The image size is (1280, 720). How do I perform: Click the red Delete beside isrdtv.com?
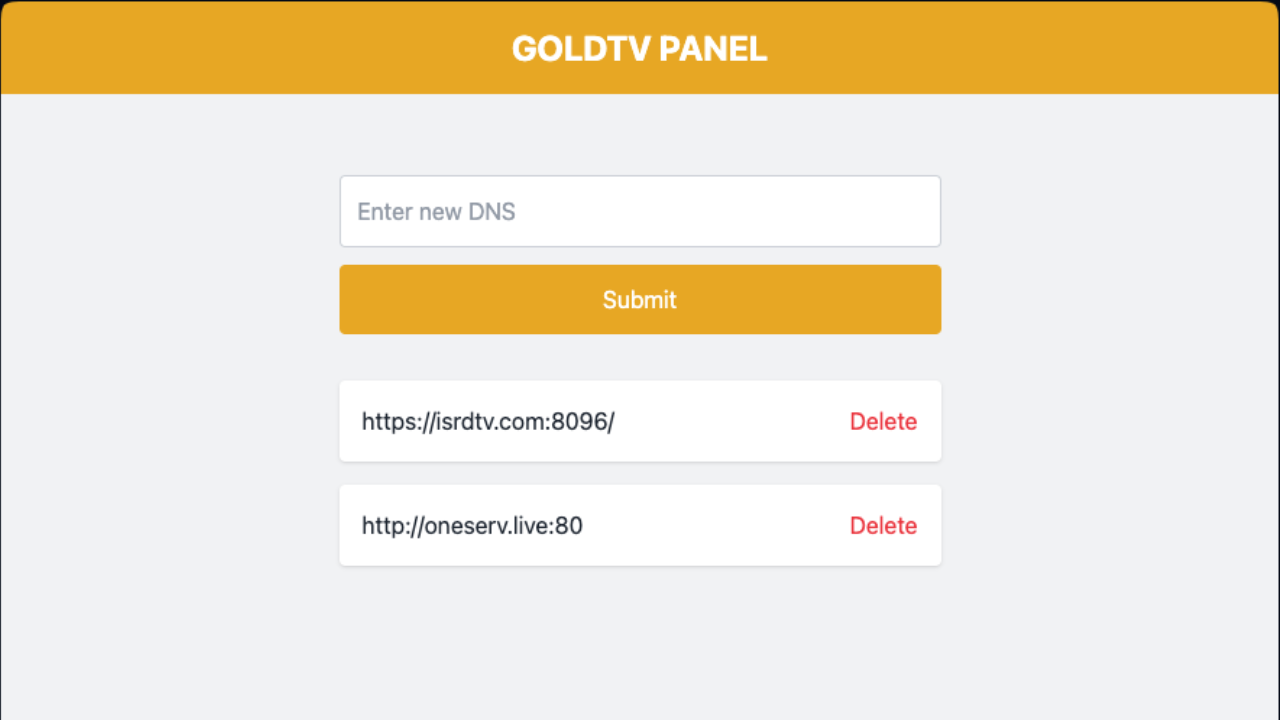(x=883, y=421)
